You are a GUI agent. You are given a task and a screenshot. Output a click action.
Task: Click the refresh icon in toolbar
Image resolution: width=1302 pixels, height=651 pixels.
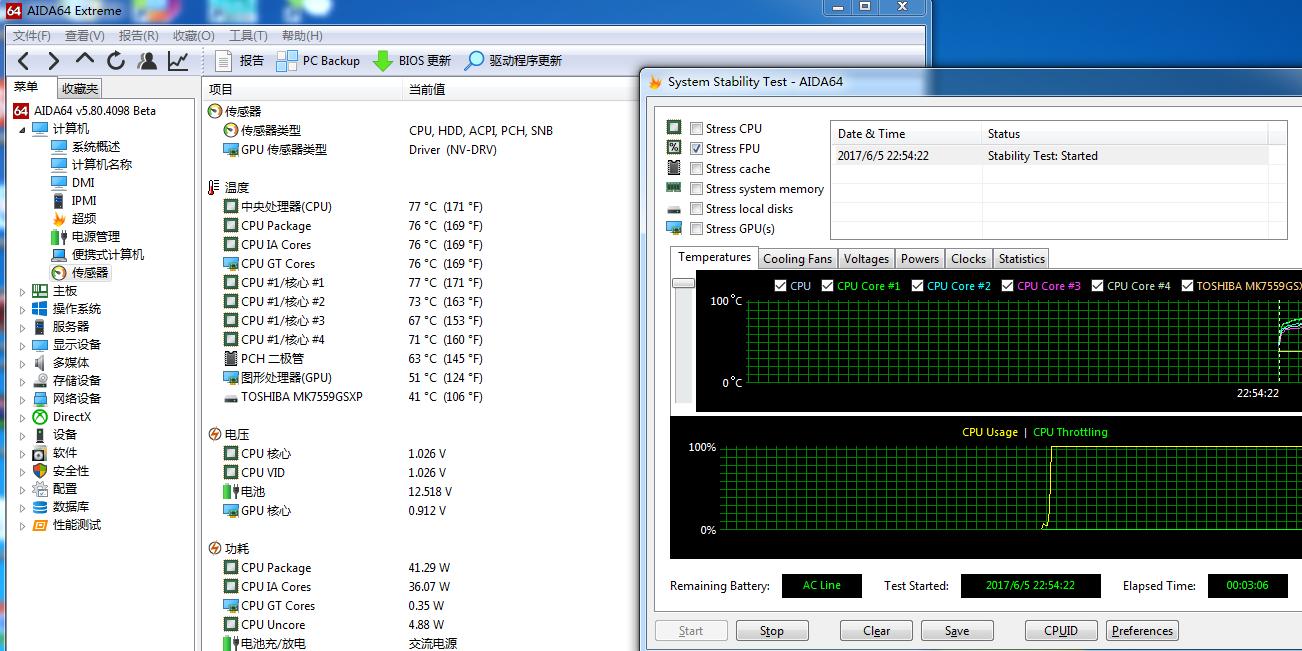coord(116,61)
